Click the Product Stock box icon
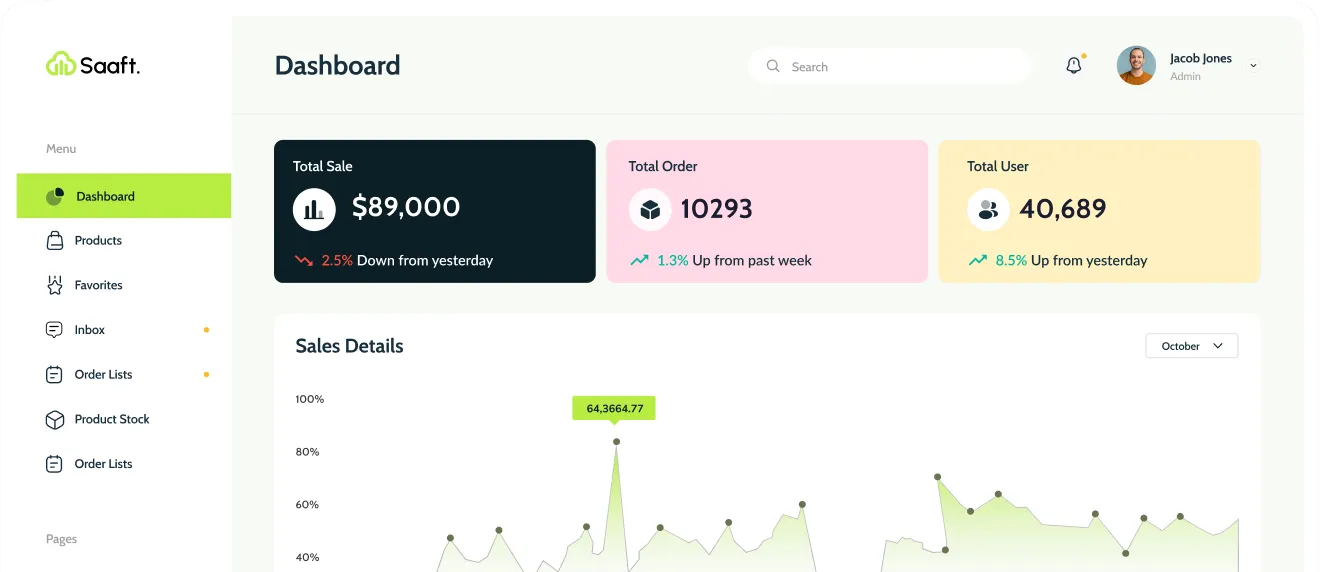 pos(55,419)
